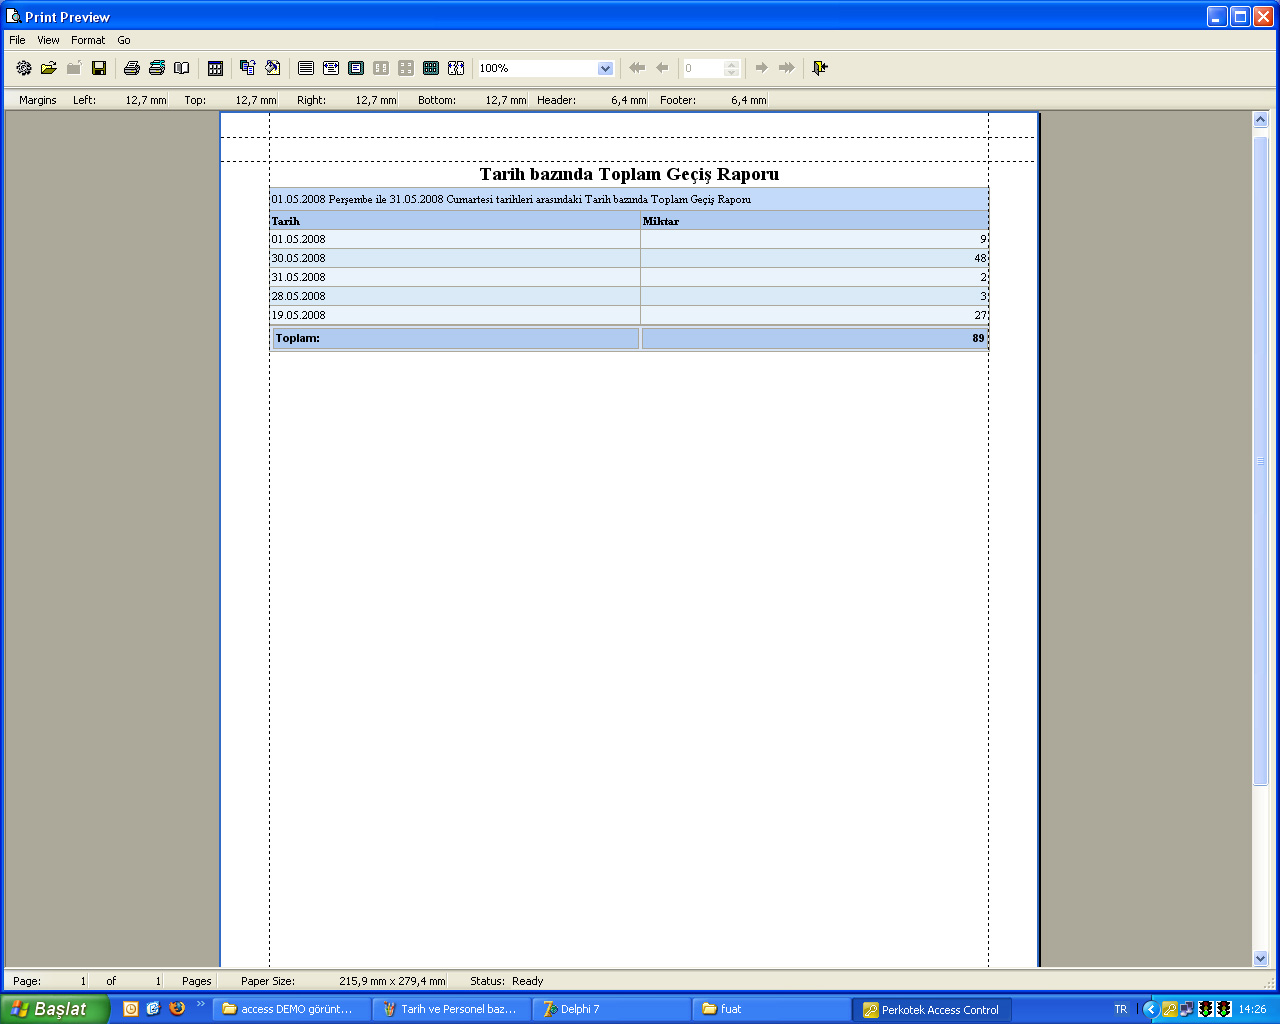This screenshot has width=1280, height=1024.
Task: Open the 100% zoom dropdown
Action: click(x=605, y=68)
